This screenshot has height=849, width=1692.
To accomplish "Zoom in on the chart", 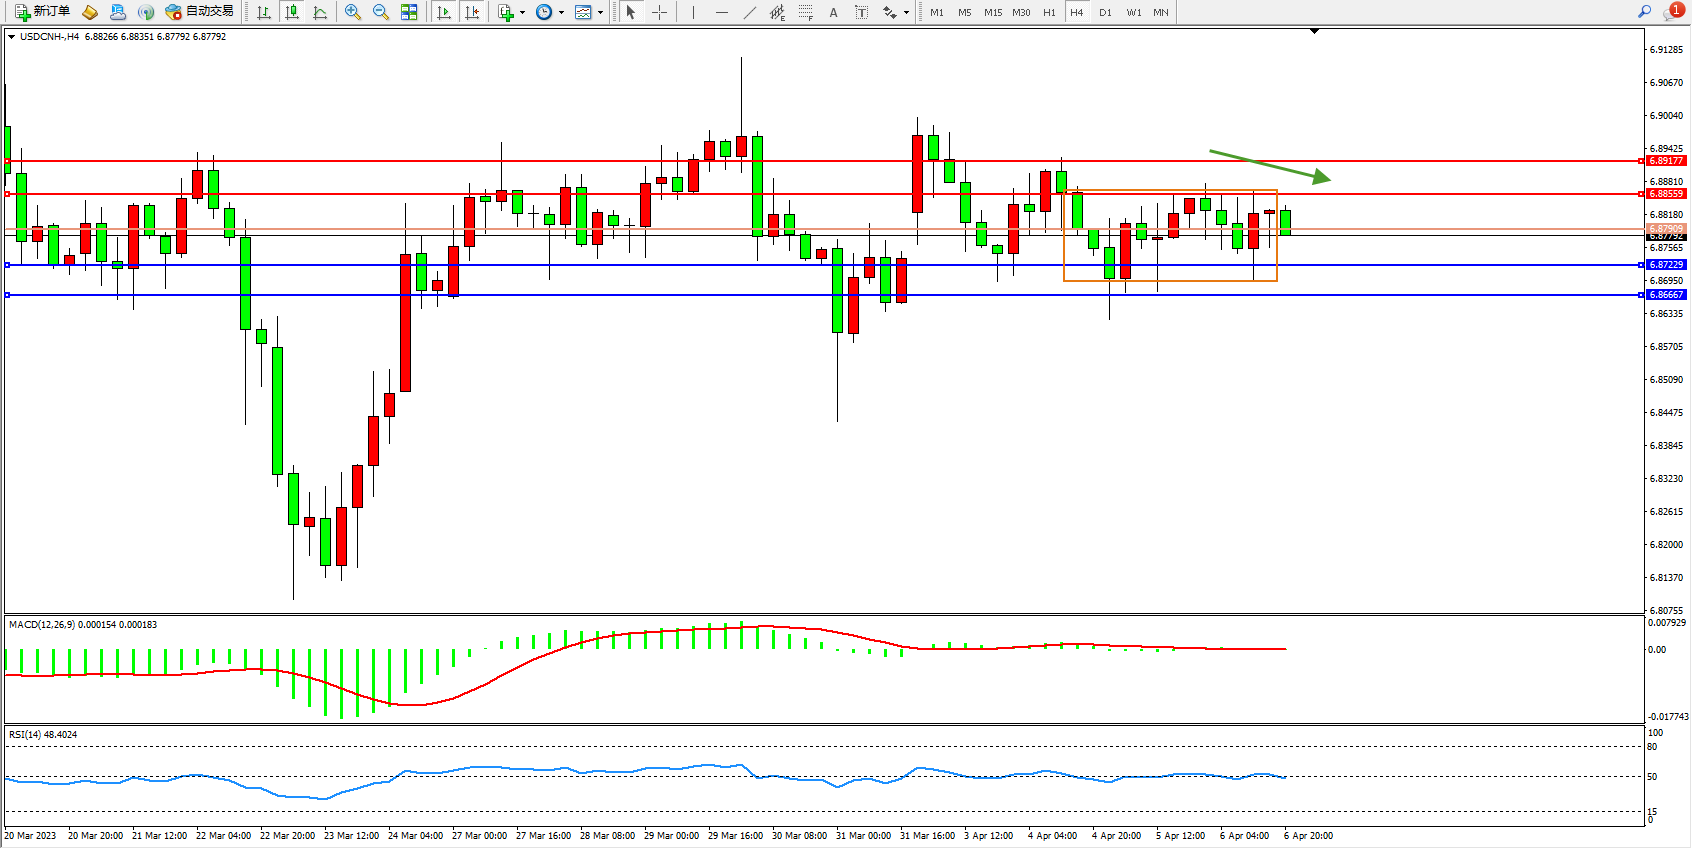I will coord(353,12).
